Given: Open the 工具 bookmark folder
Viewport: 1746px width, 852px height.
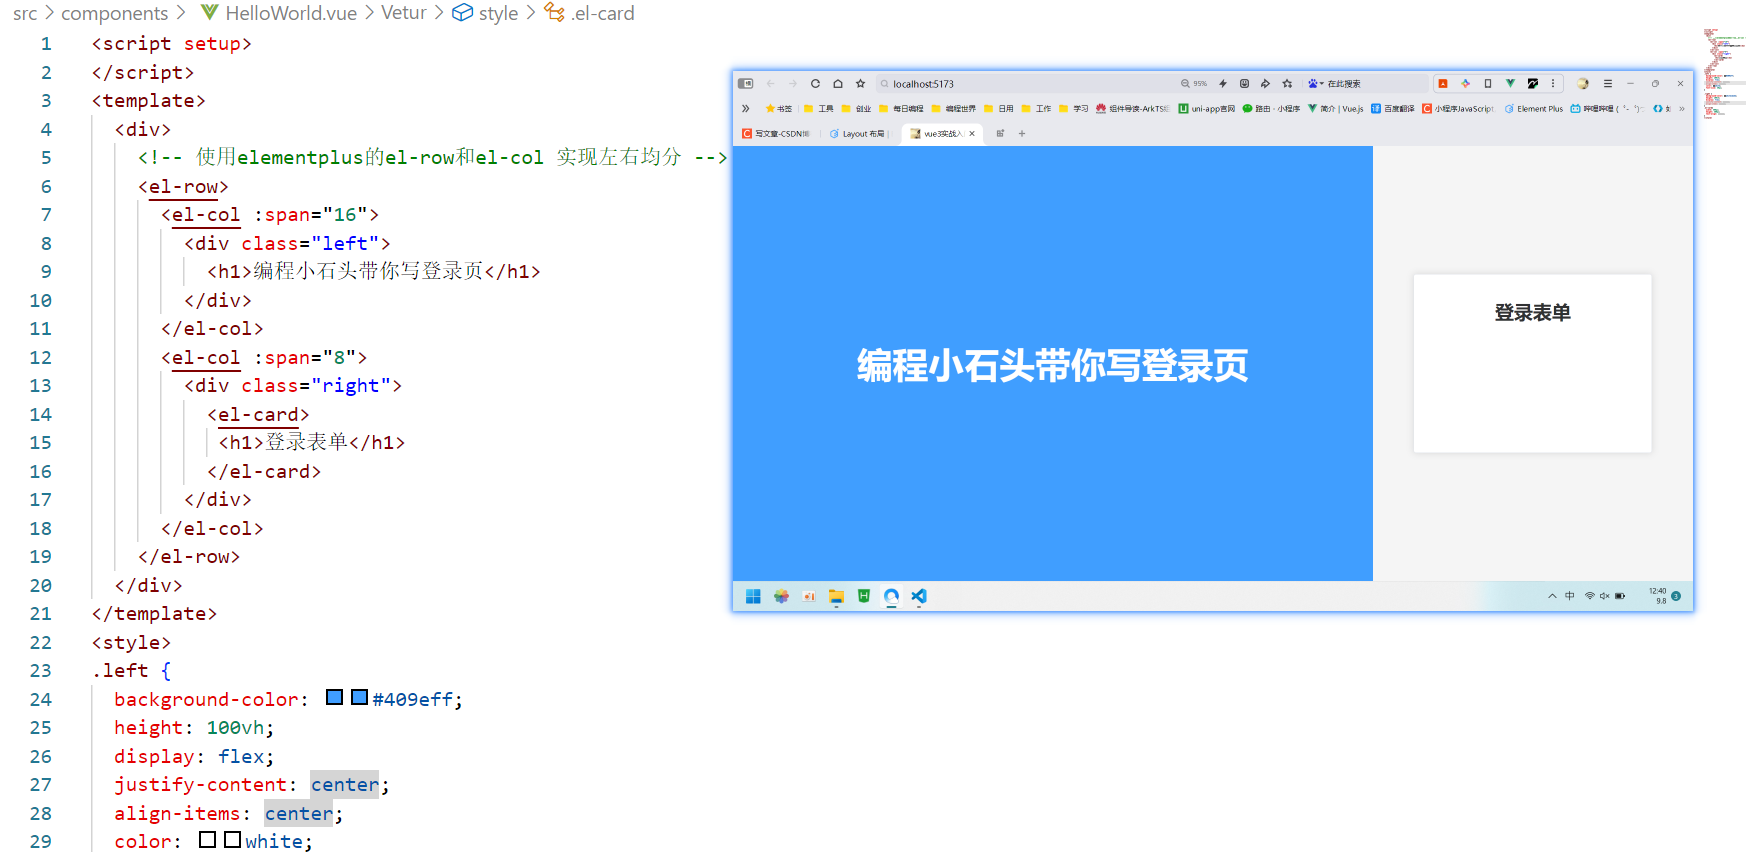Looking at the screenshot, I should click(819, 108).
